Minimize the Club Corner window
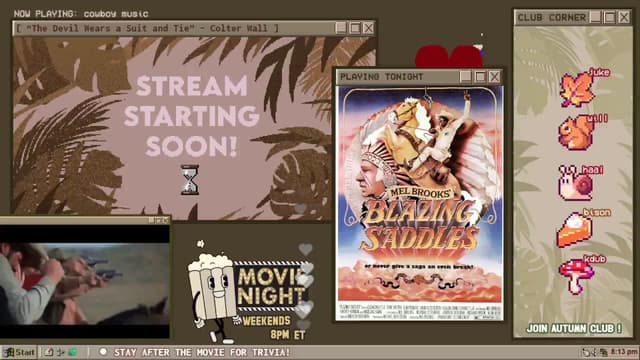 tap(596, 18)
